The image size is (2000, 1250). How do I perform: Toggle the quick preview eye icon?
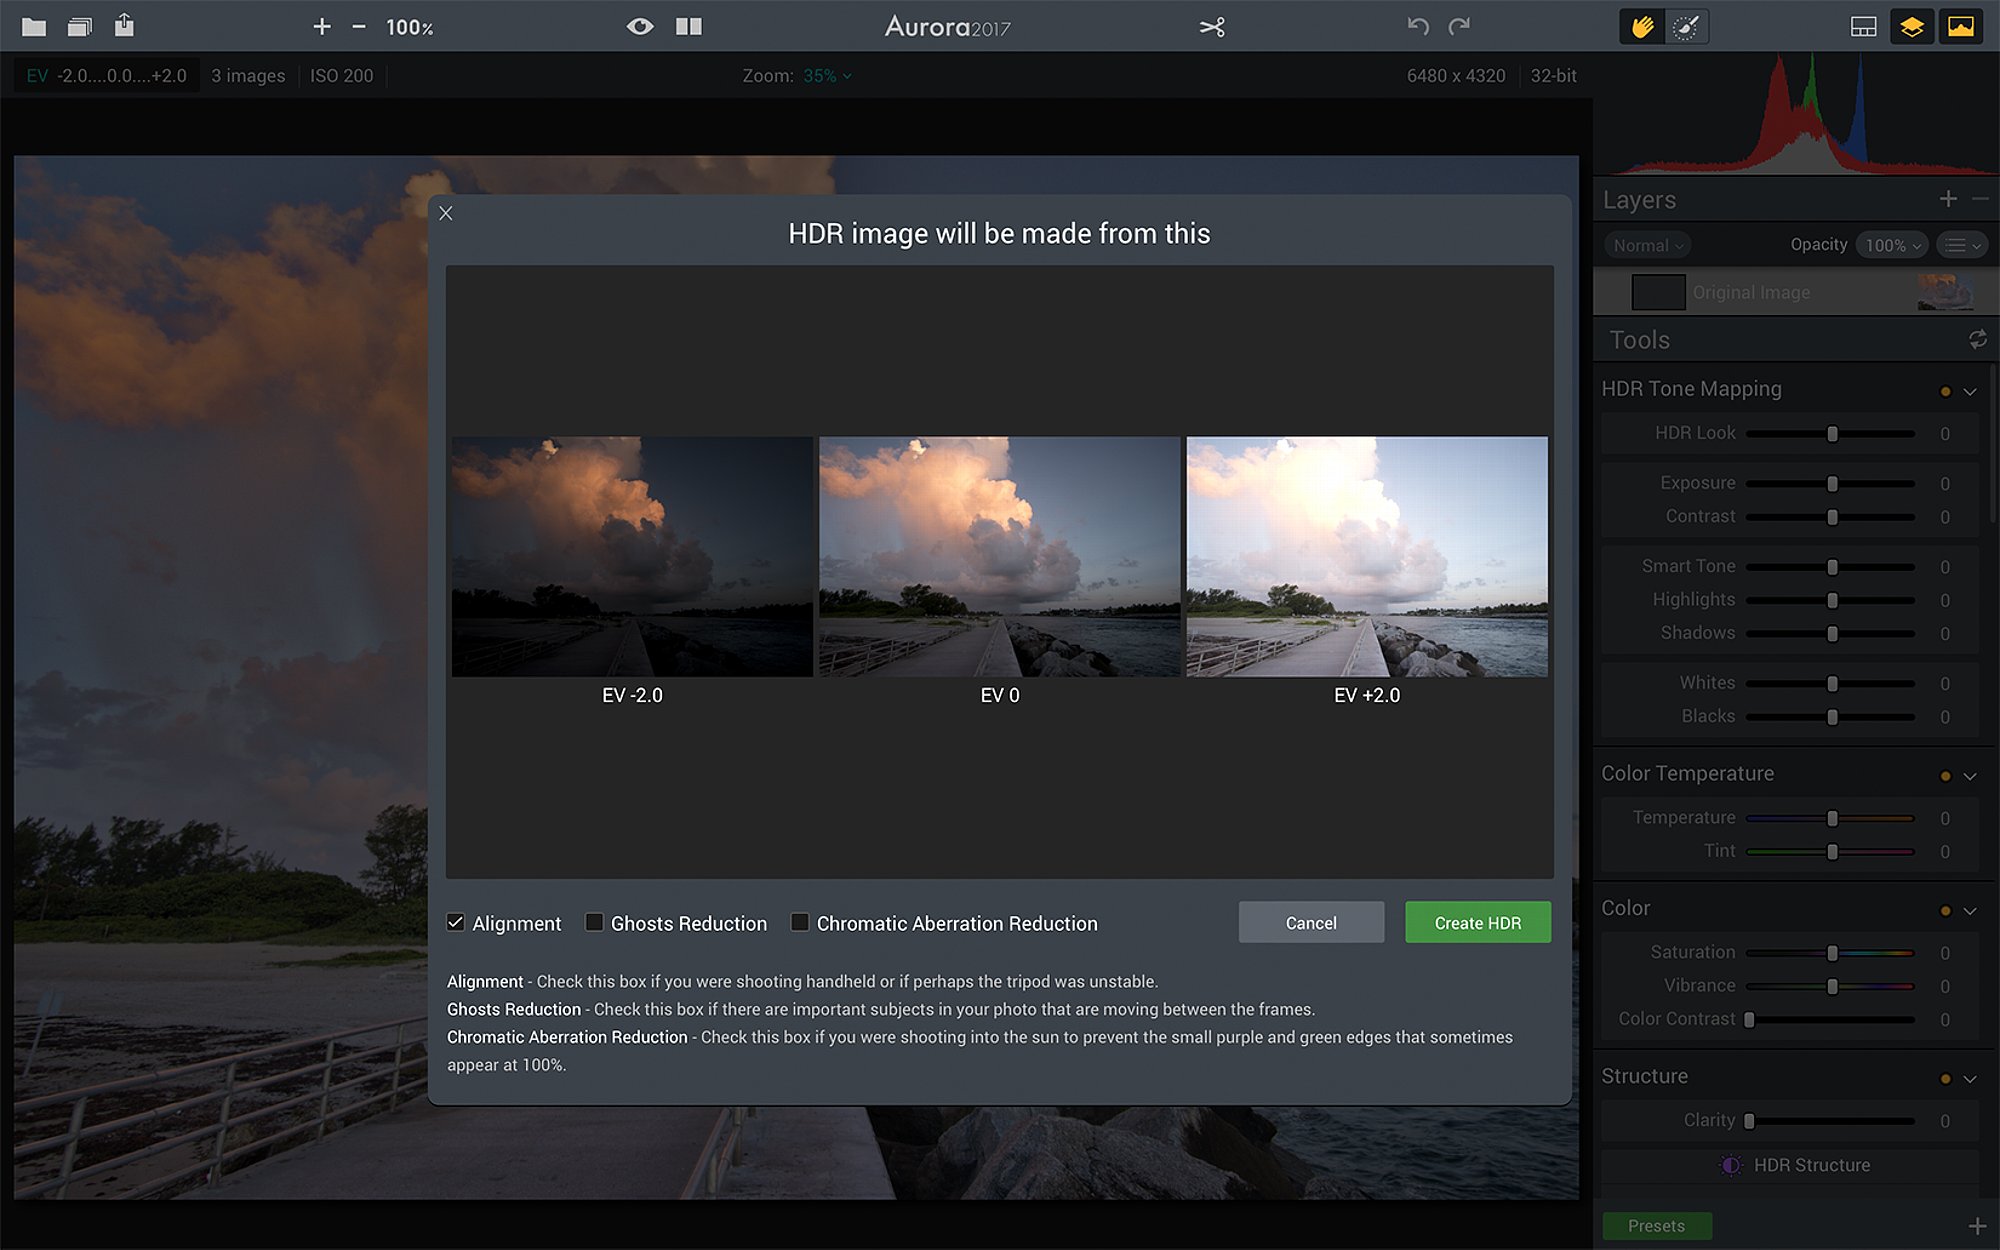(640, 27)
